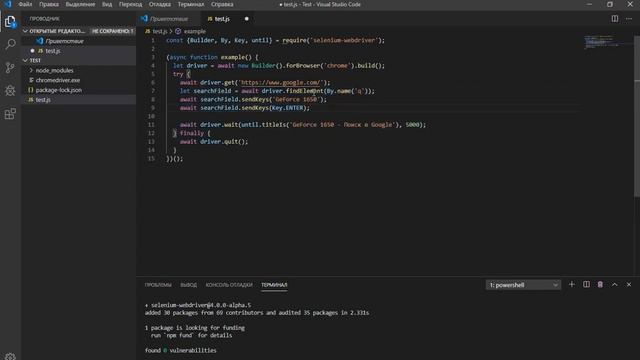
Task: Collapse the open editors section
Action: coord(25,31)
